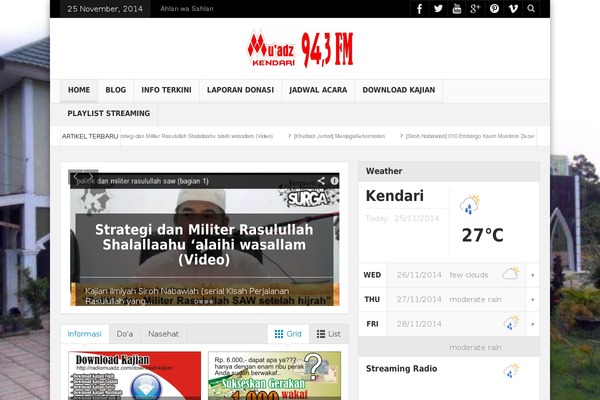Screen dimensions: 600x400
Task: Click the slider pagination dots
Action: [x=204, y=302]
